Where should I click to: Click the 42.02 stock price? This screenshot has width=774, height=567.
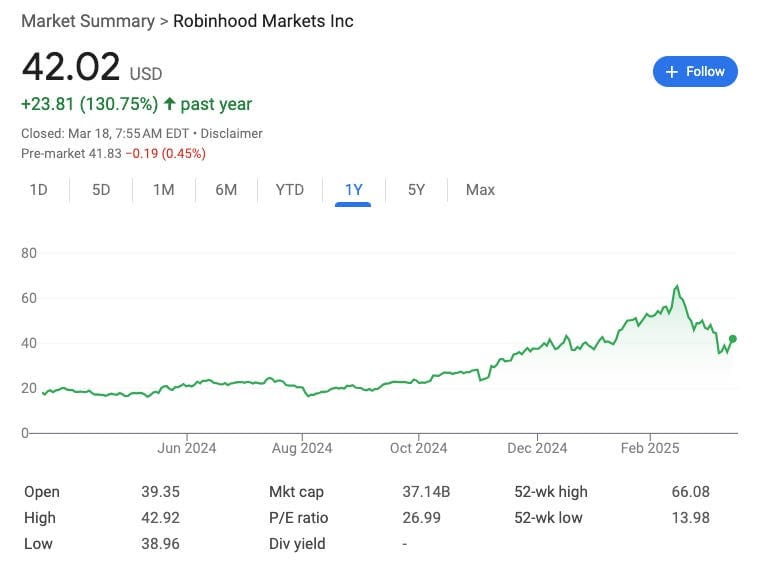point(68,68)
